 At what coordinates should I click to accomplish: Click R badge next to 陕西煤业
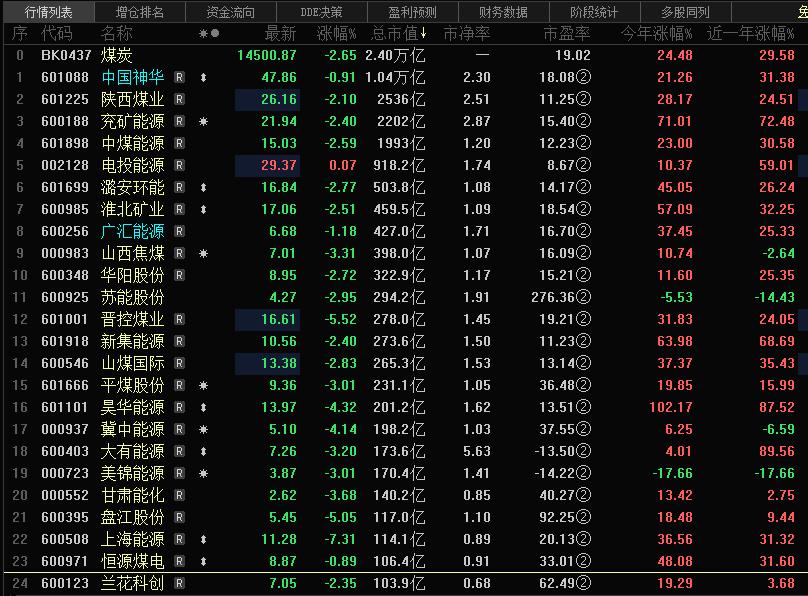coord(179,99)
